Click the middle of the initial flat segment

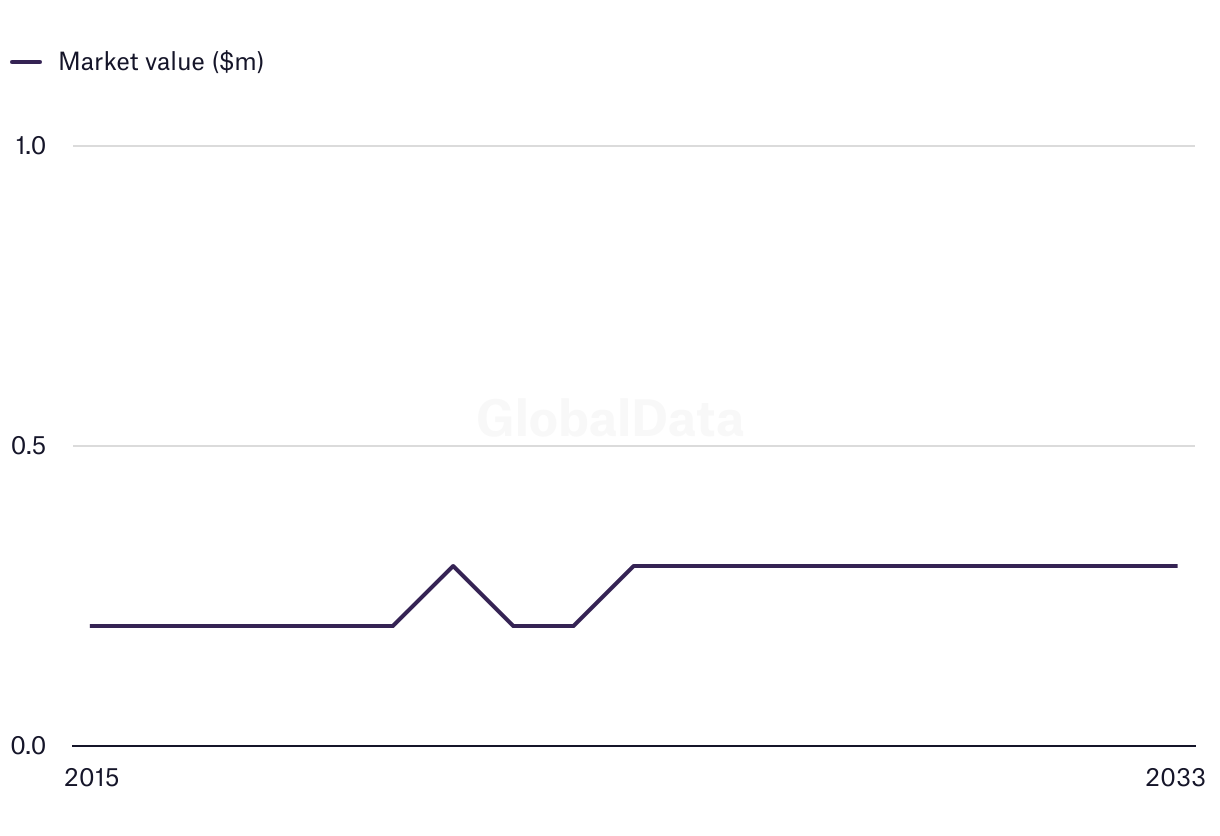click(x=242, y=626)
